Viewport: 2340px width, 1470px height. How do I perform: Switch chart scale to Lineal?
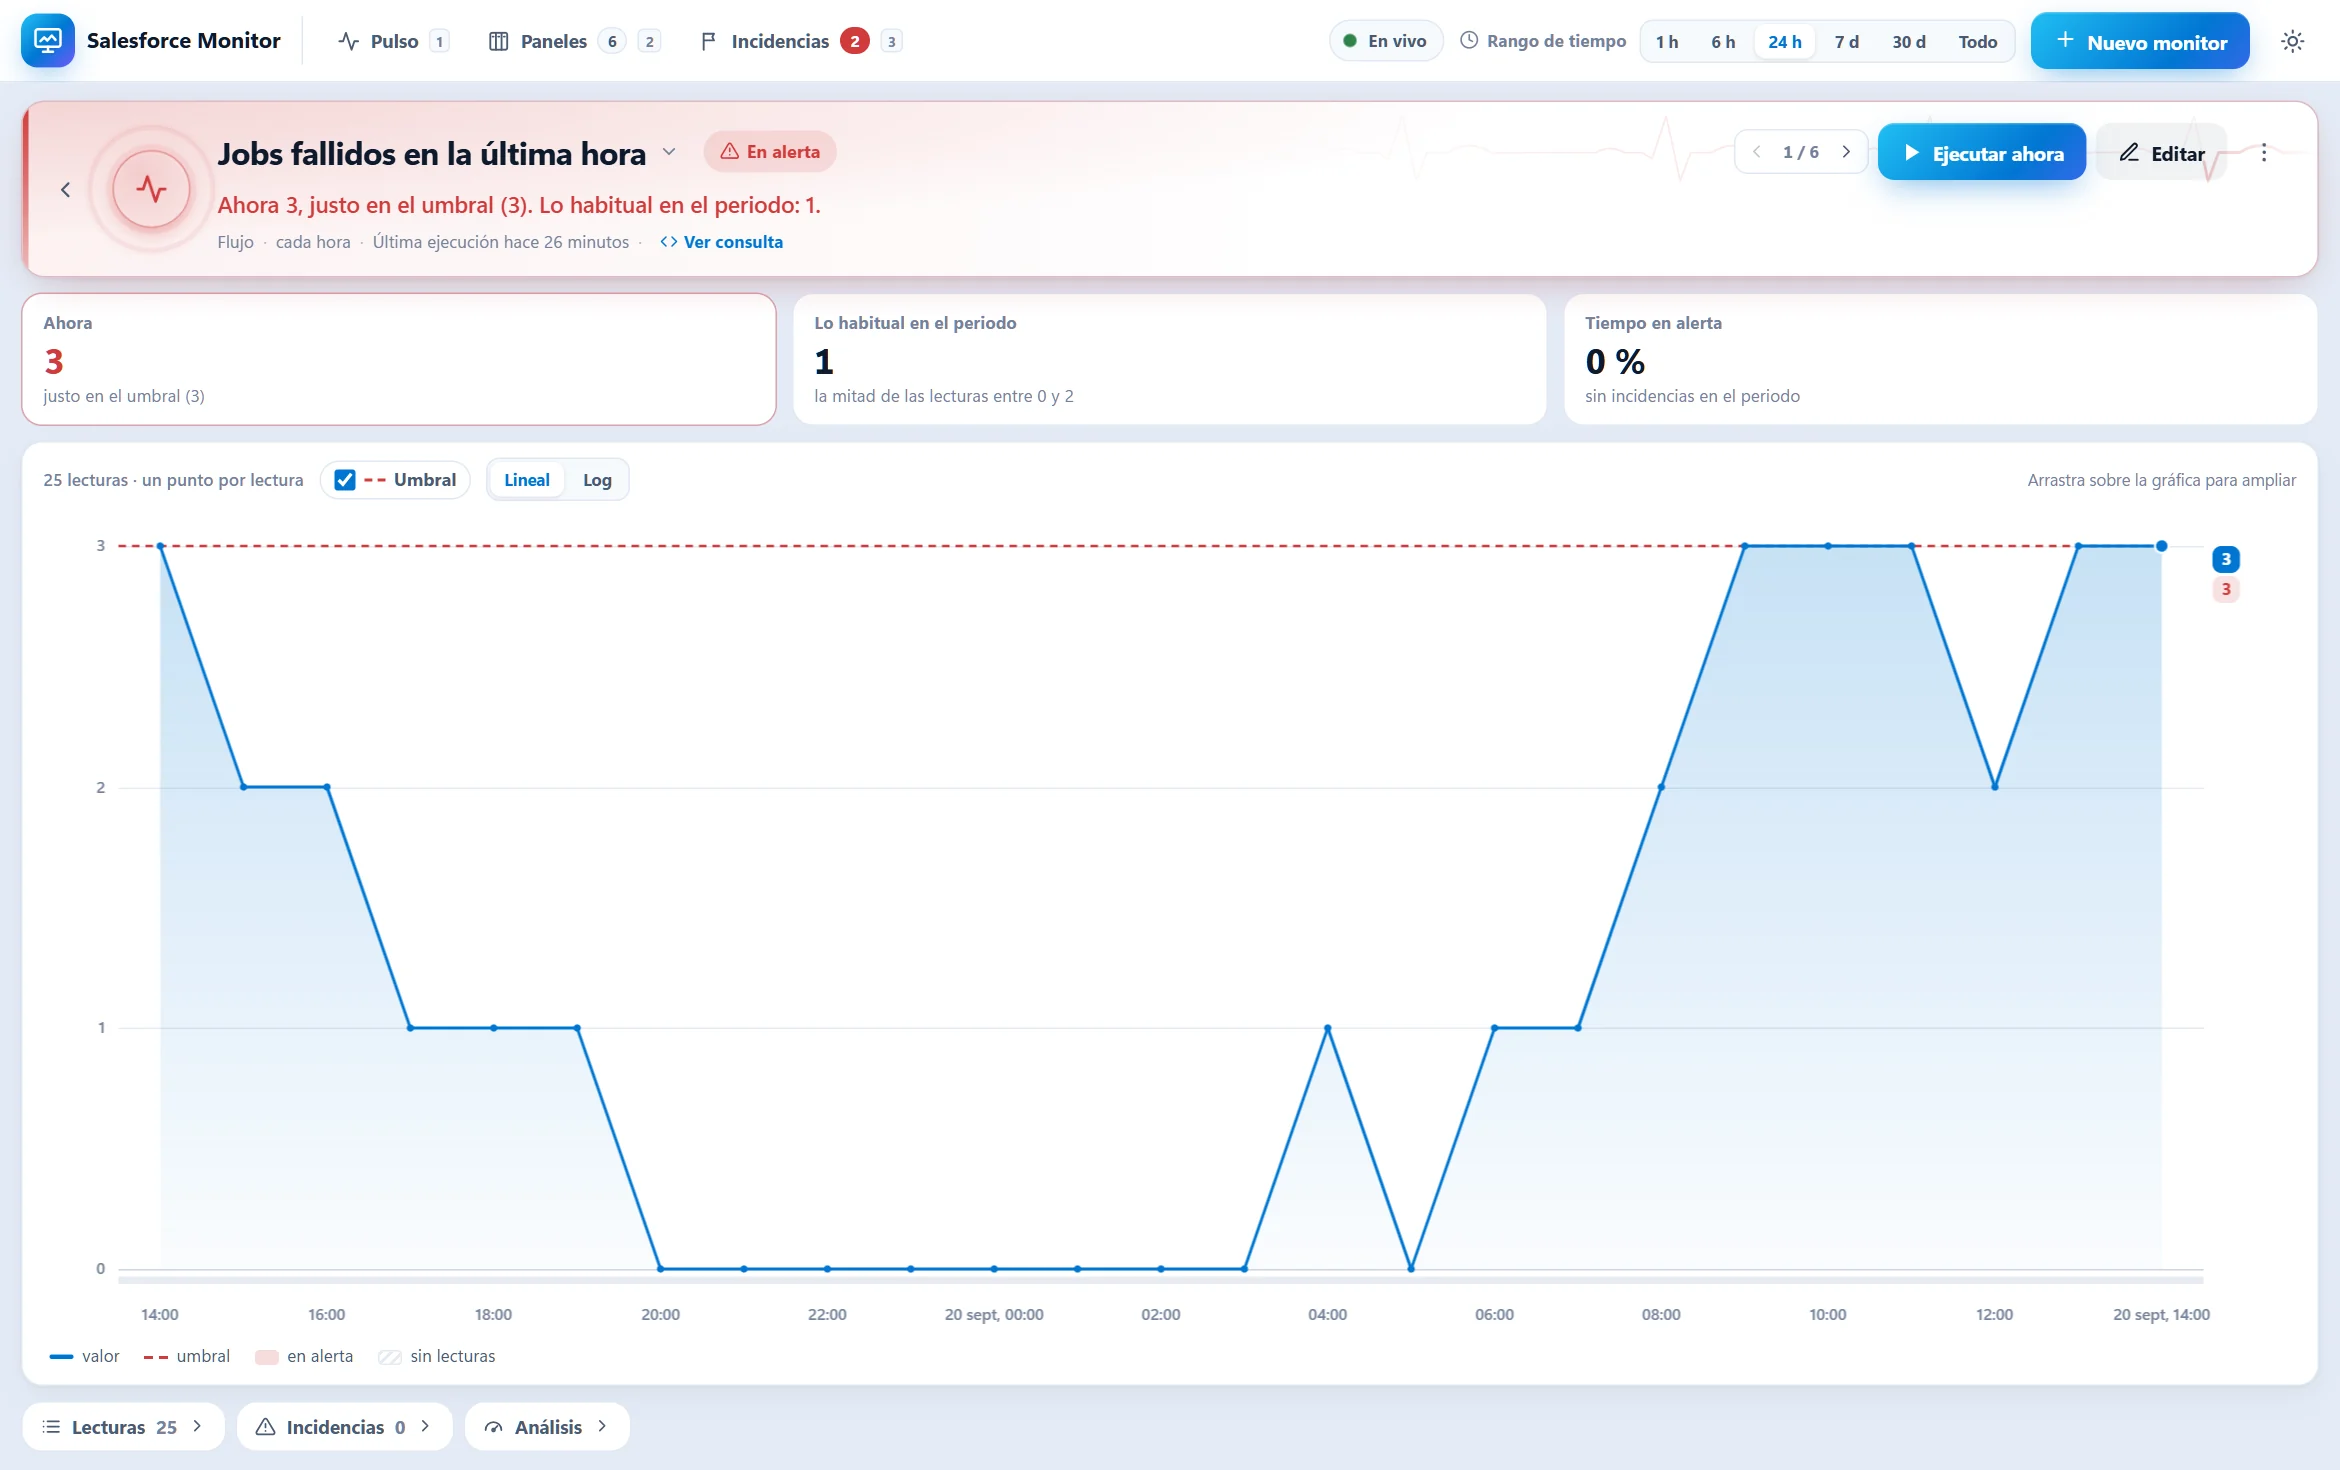tap(526, 480)
